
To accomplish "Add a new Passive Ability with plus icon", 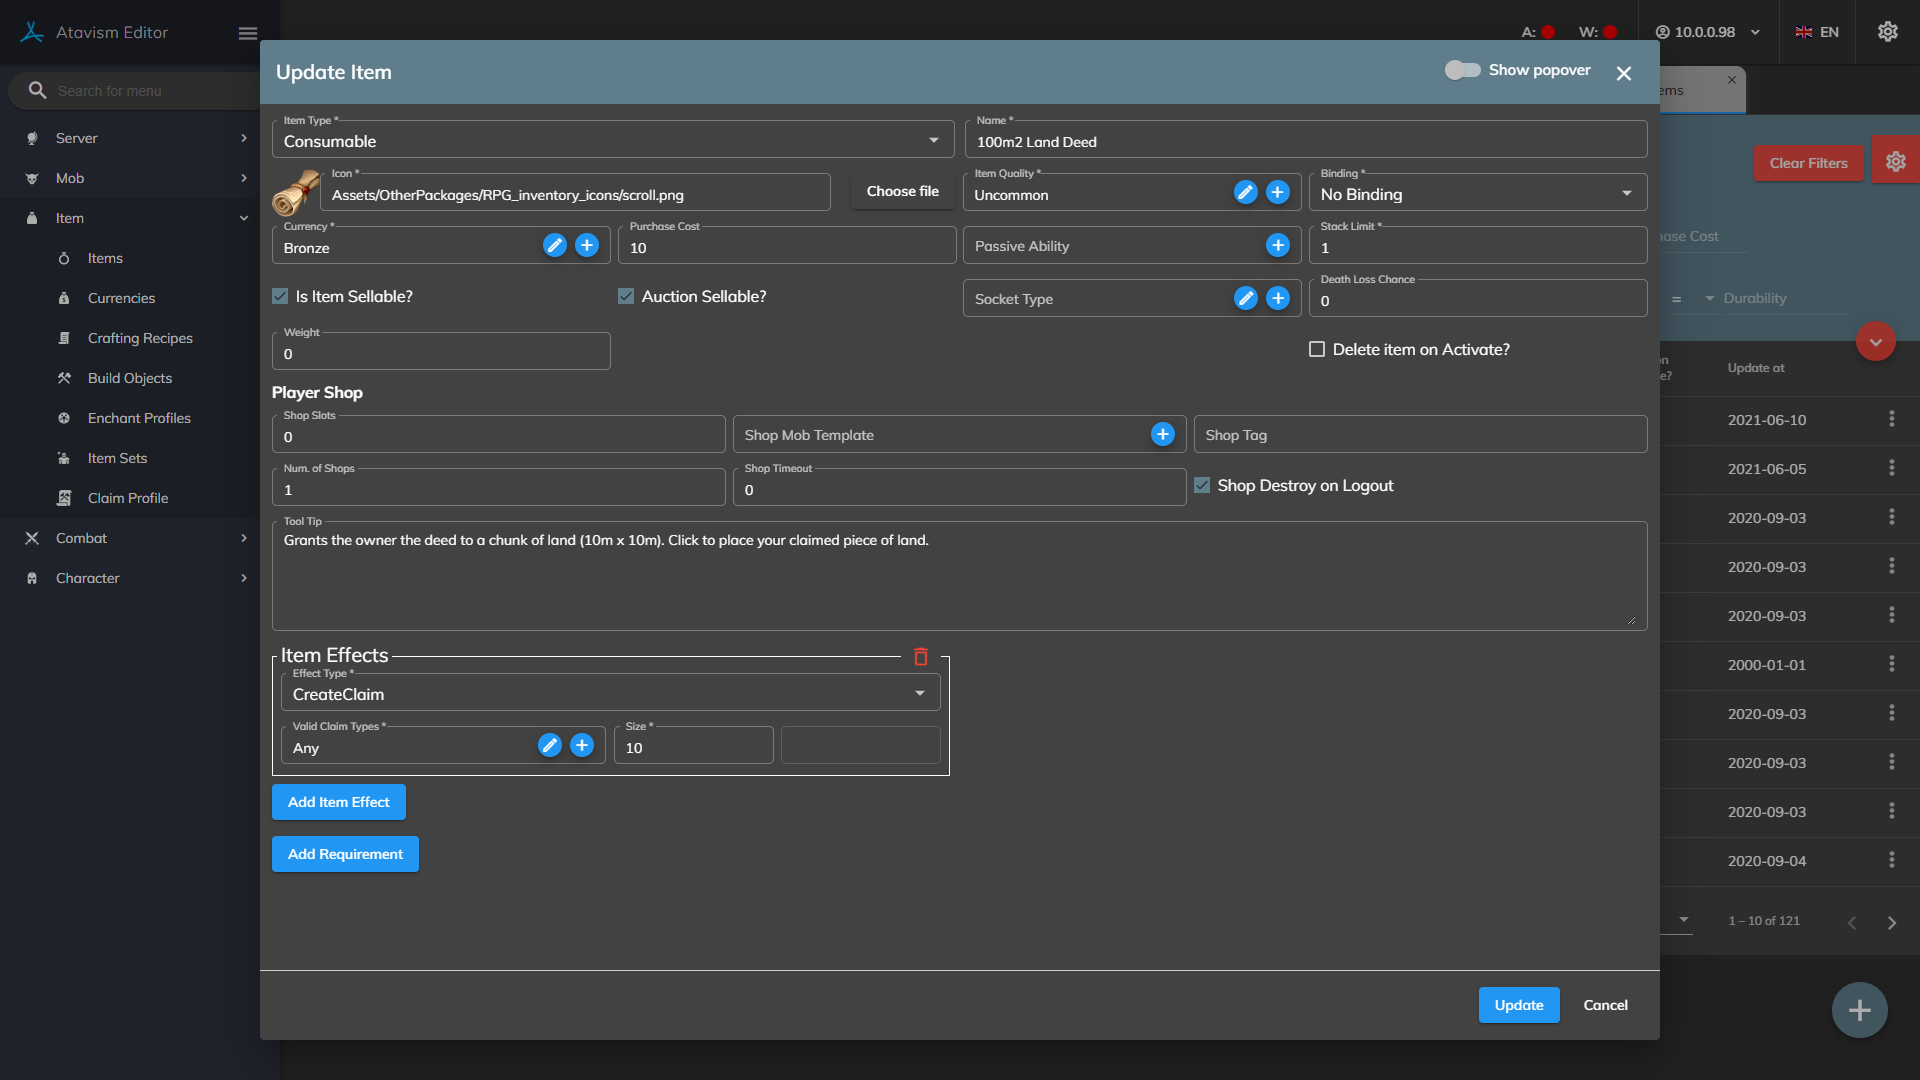I will point(1277,245).
